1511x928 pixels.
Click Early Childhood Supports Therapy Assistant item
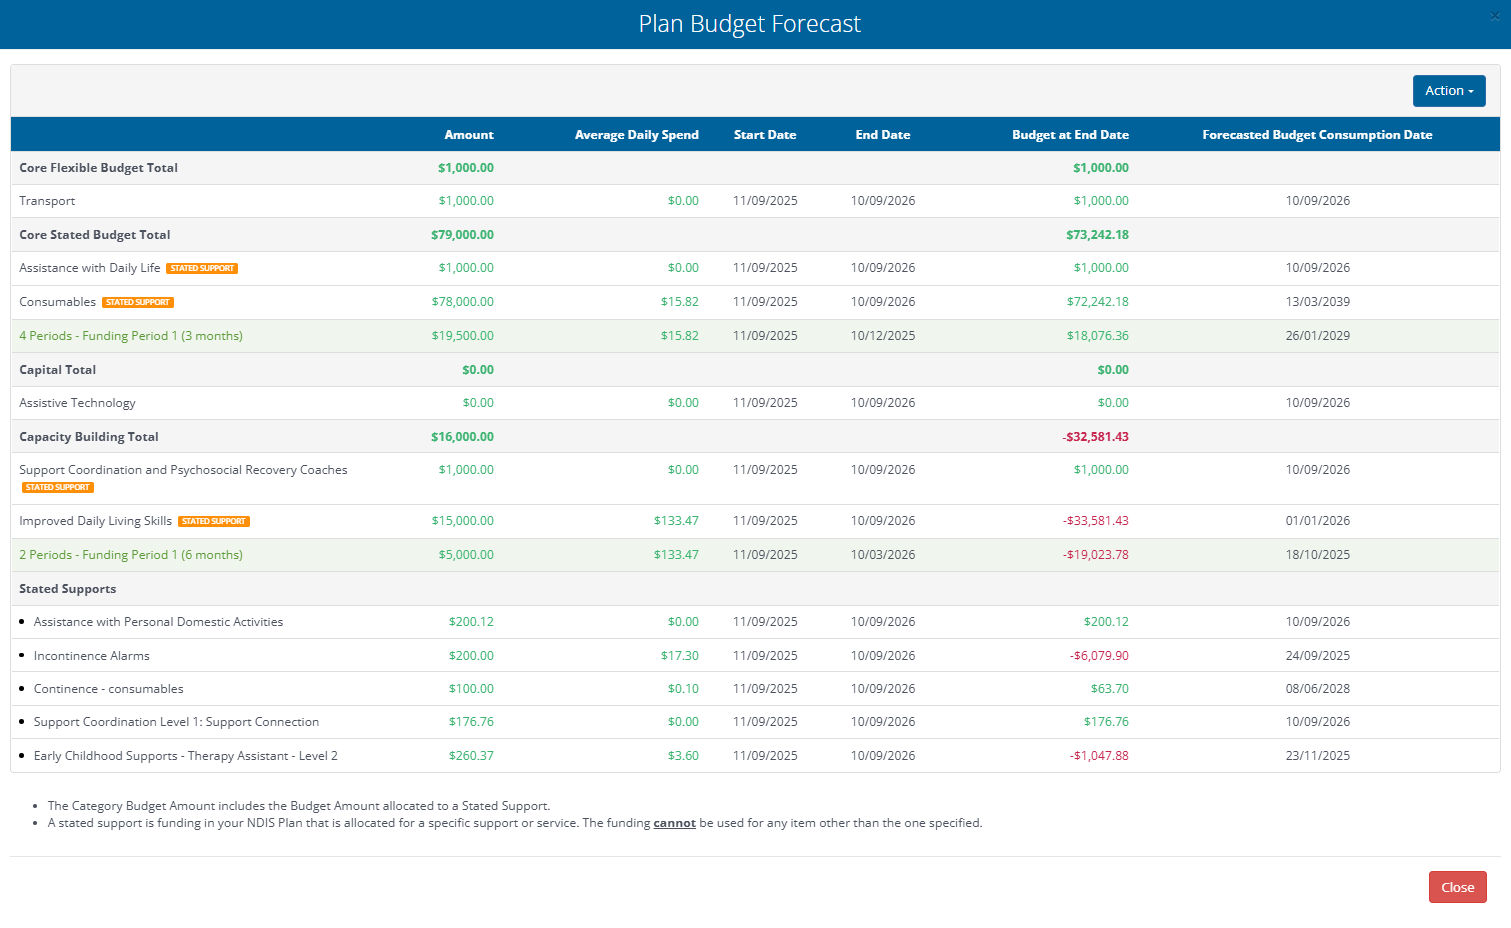coord(185,756)
